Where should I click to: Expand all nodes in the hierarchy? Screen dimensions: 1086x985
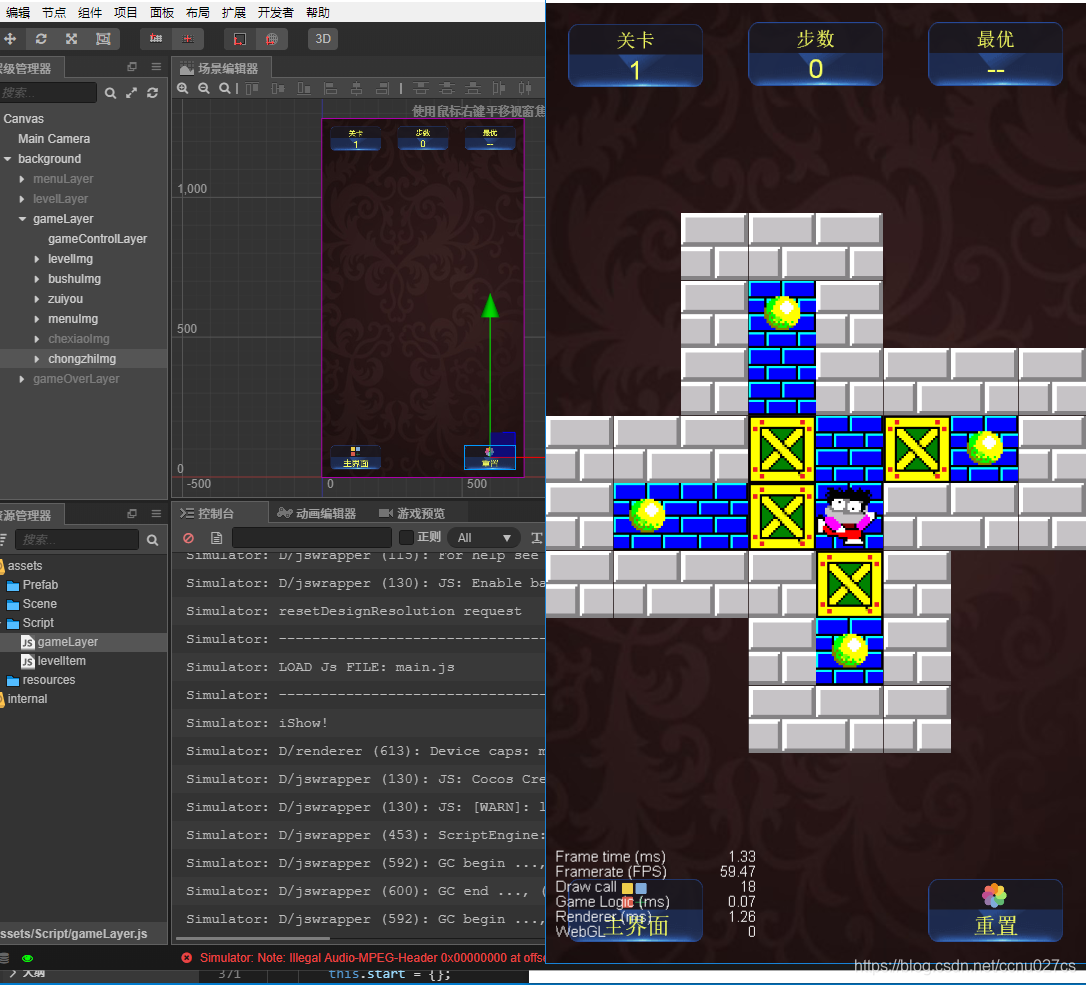click(x=131, y=93)
